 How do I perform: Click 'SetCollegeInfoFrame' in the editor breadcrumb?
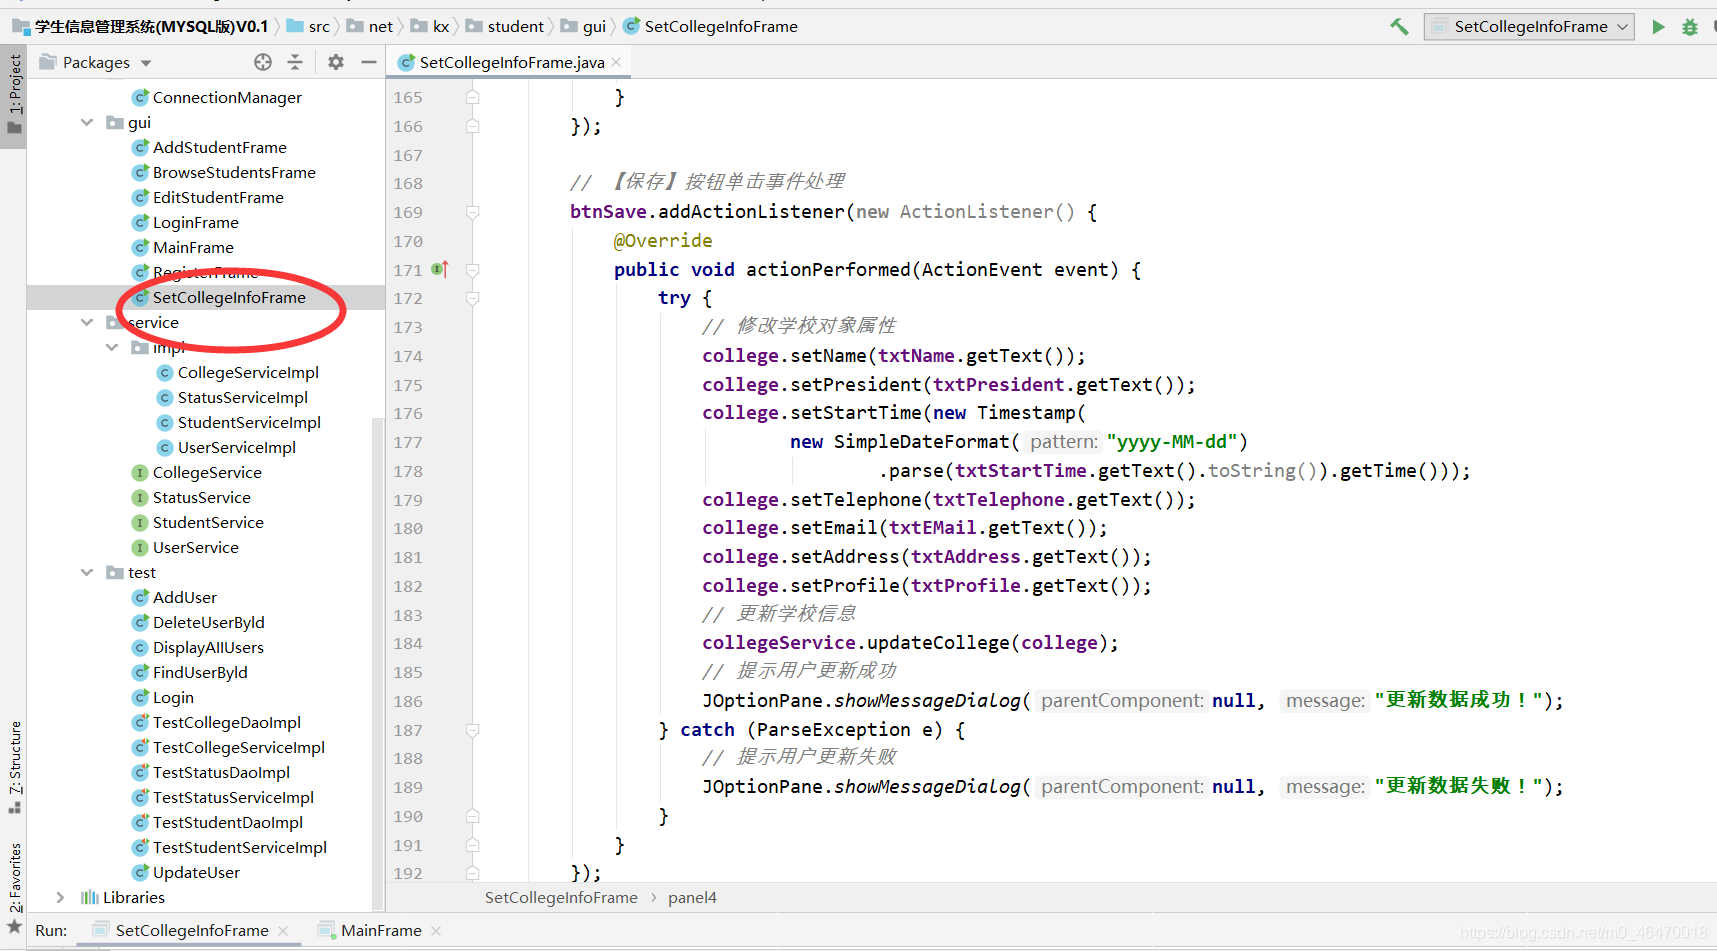tap(561, 897)
